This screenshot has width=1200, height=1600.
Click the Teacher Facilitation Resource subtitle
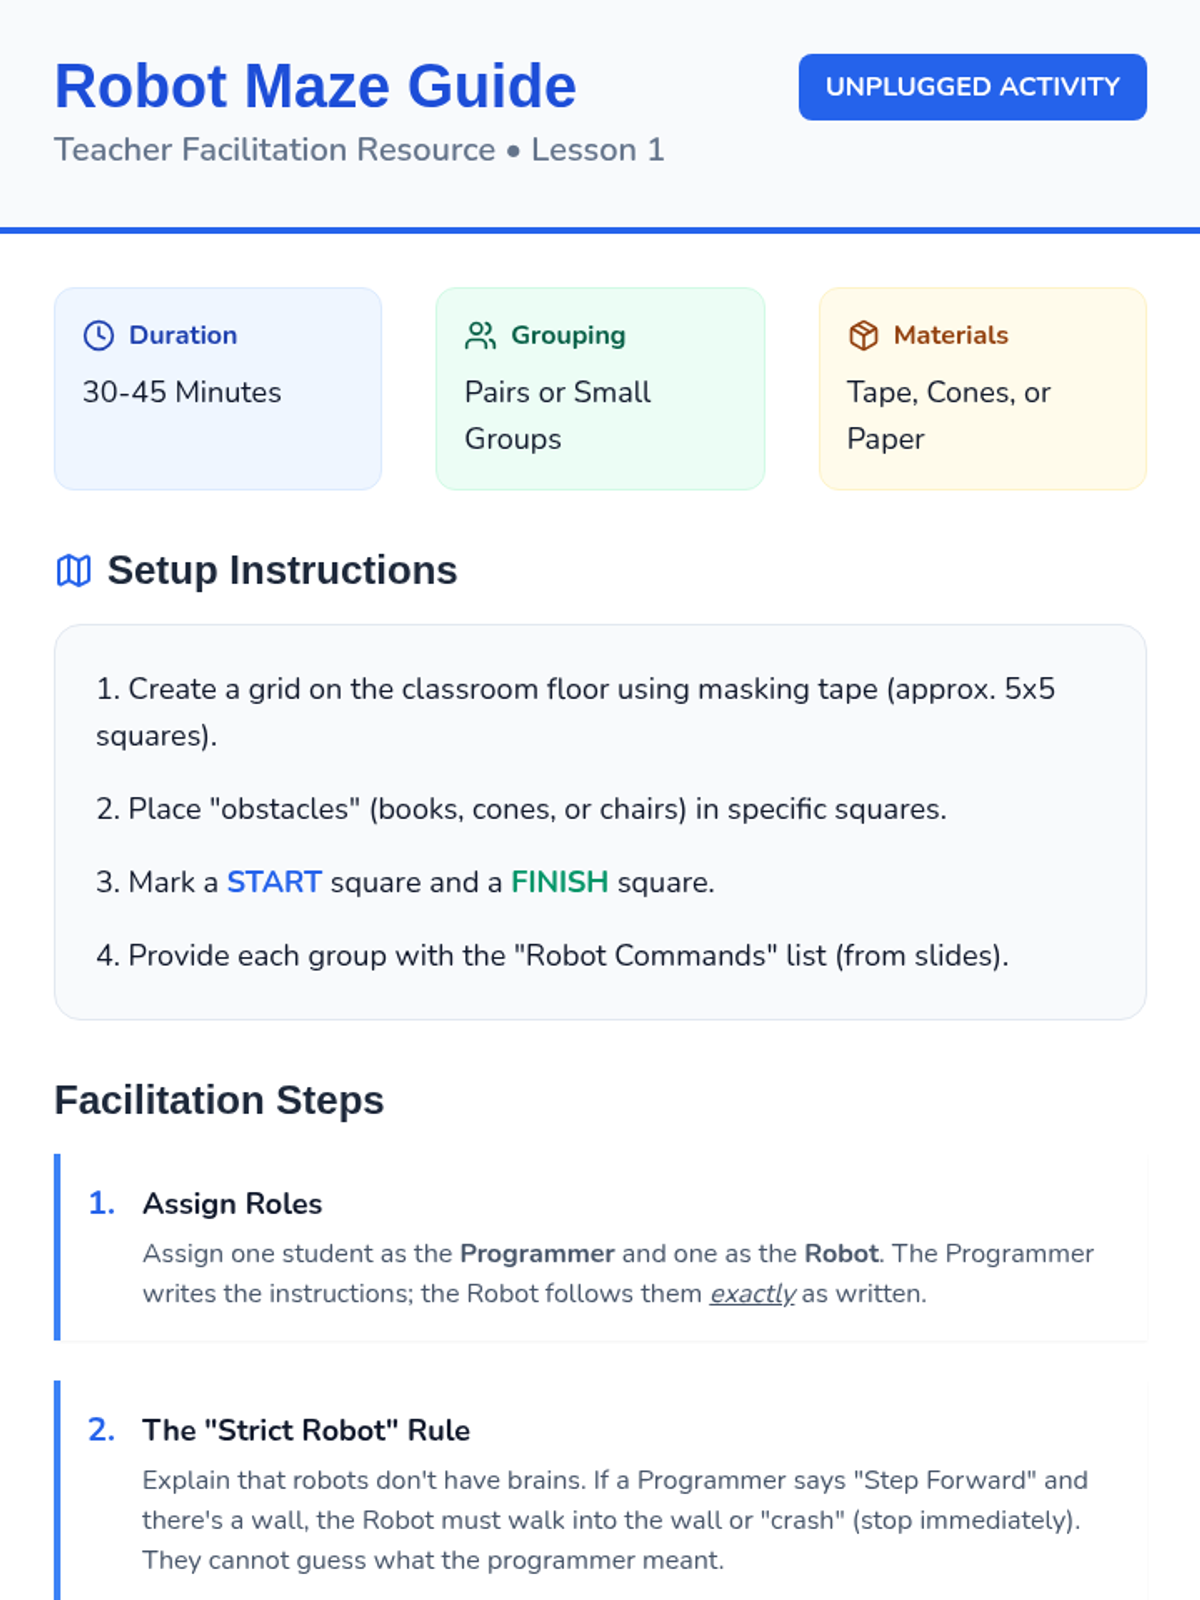click(x=274, y=150)
